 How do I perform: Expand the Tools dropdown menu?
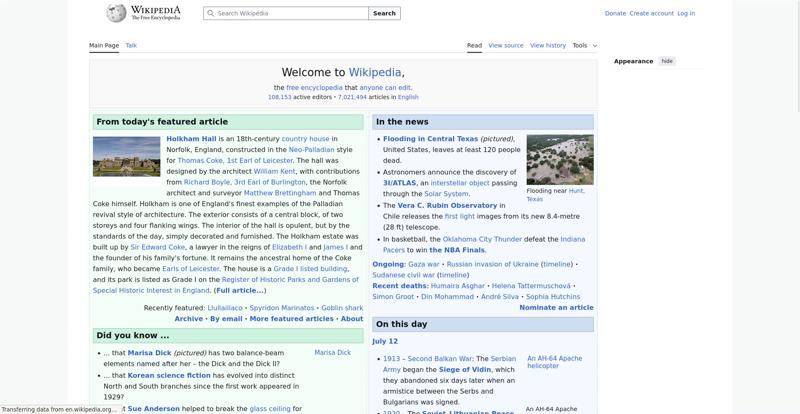tap(585, 45)
